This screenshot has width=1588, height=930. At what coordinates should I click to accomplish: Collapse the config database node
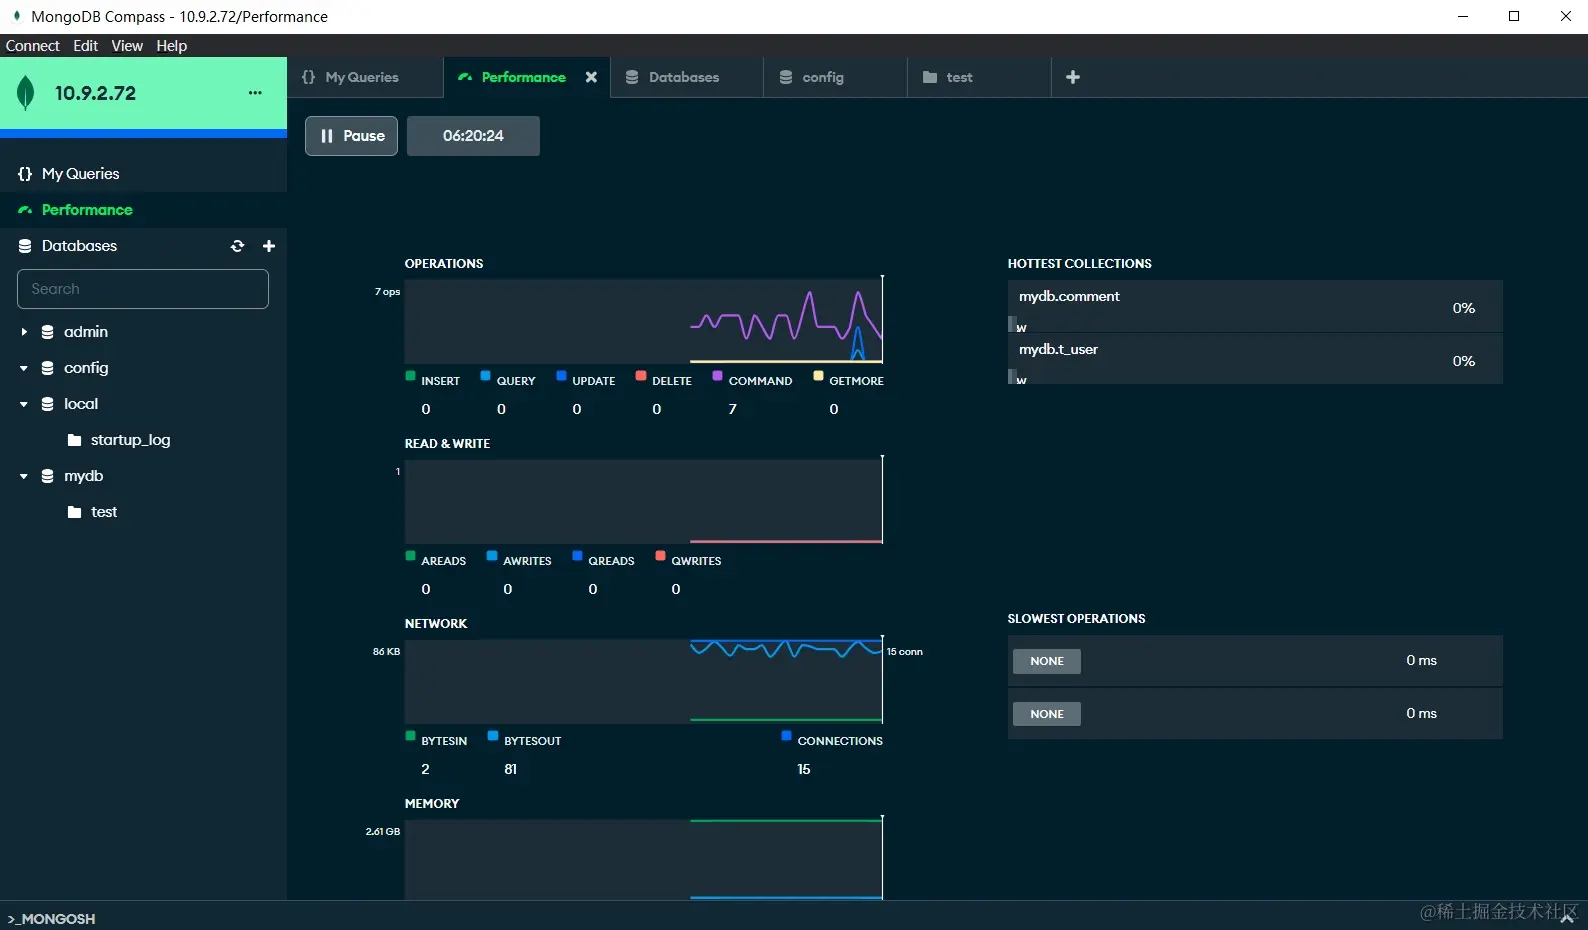24,368
